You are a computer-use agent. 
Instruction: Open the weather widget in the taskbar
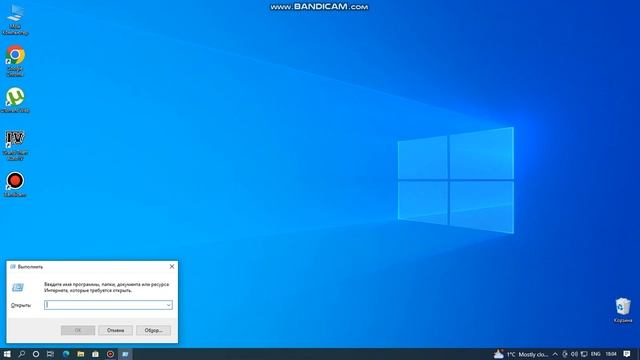click(521, 354)
